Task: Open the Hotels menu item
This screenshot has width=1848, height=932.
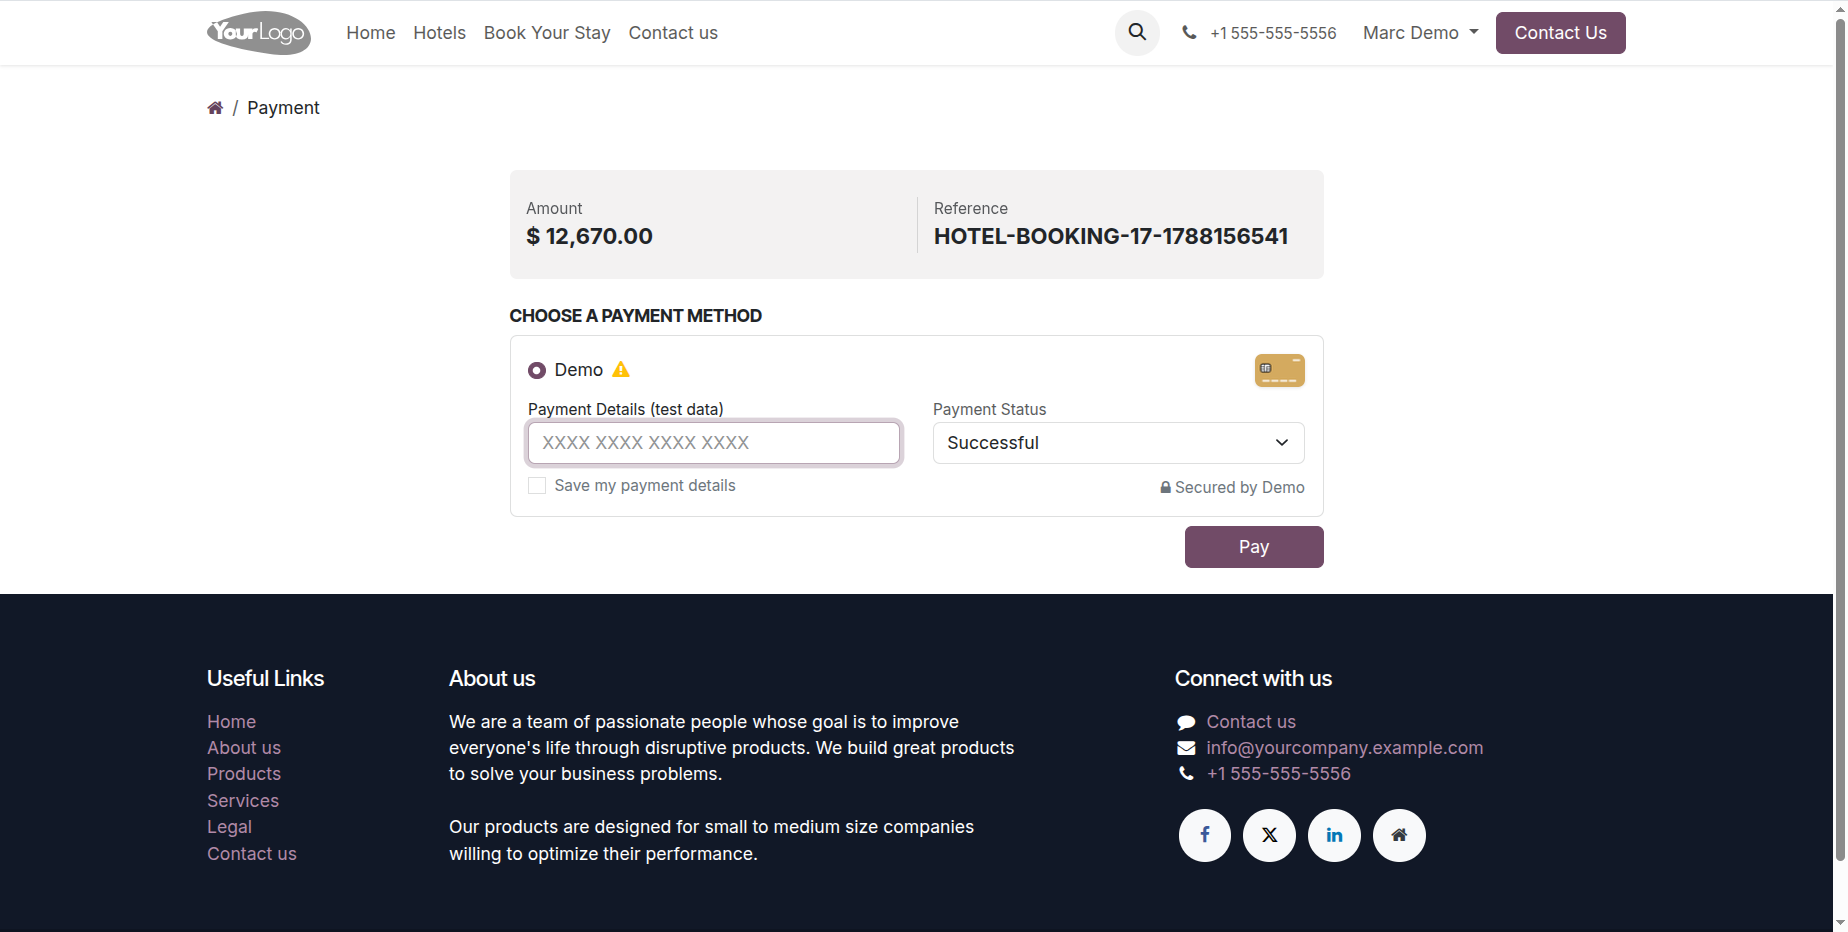Action: (x=439, y=33)
